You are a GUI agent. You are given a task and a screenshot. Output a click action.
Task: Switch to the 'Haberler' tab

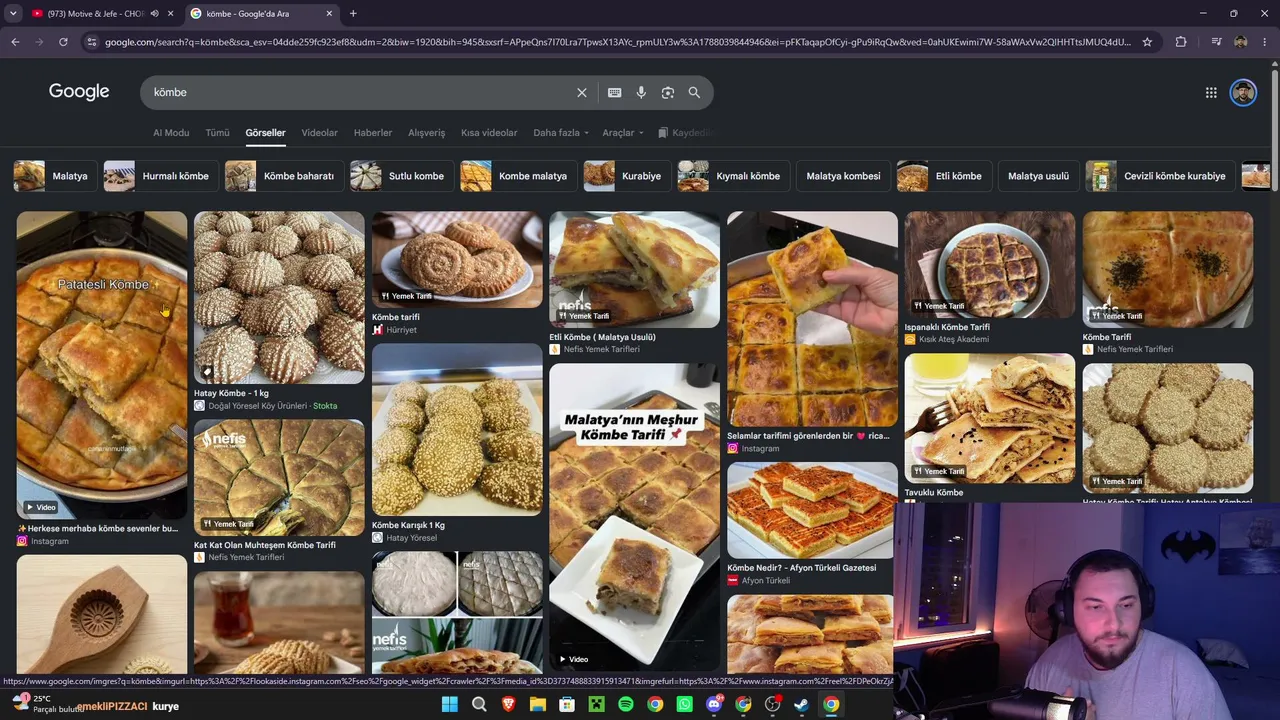coord(373,133)
